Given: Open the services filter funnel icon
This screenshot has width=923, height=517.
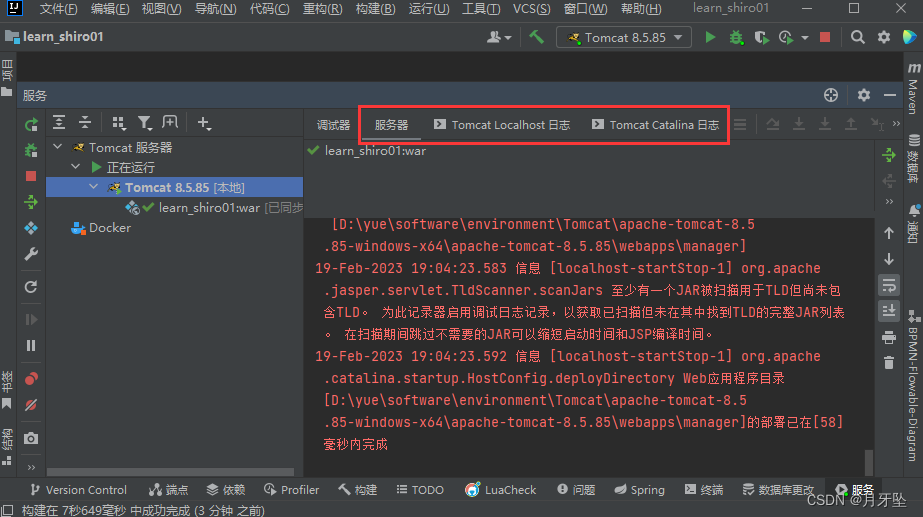Looking at the screenshot, I should click(144, 122).
